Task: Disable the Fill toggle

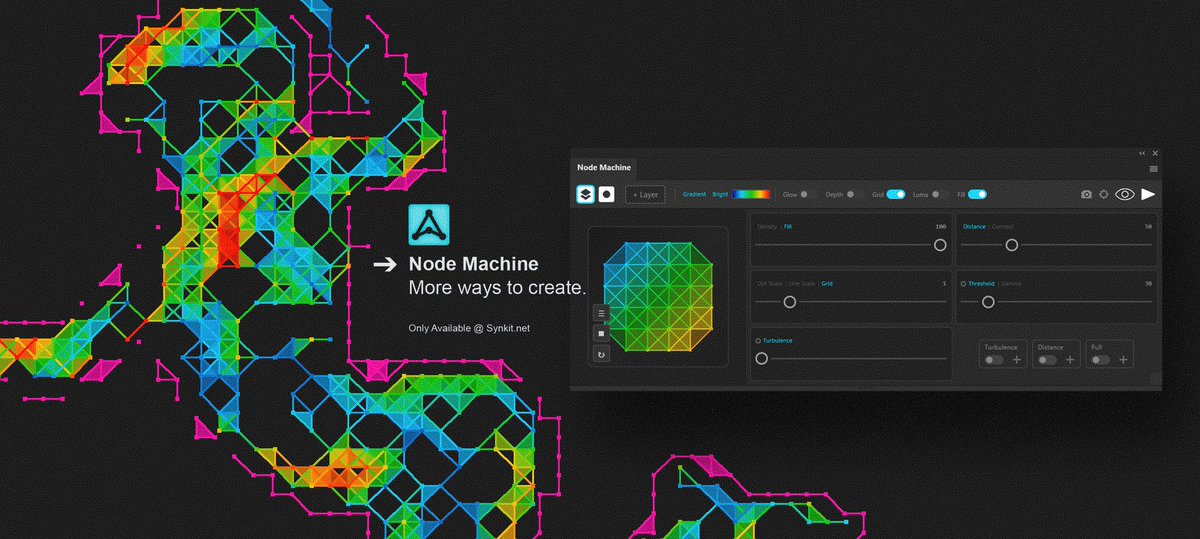Action: tap(977, 194)
